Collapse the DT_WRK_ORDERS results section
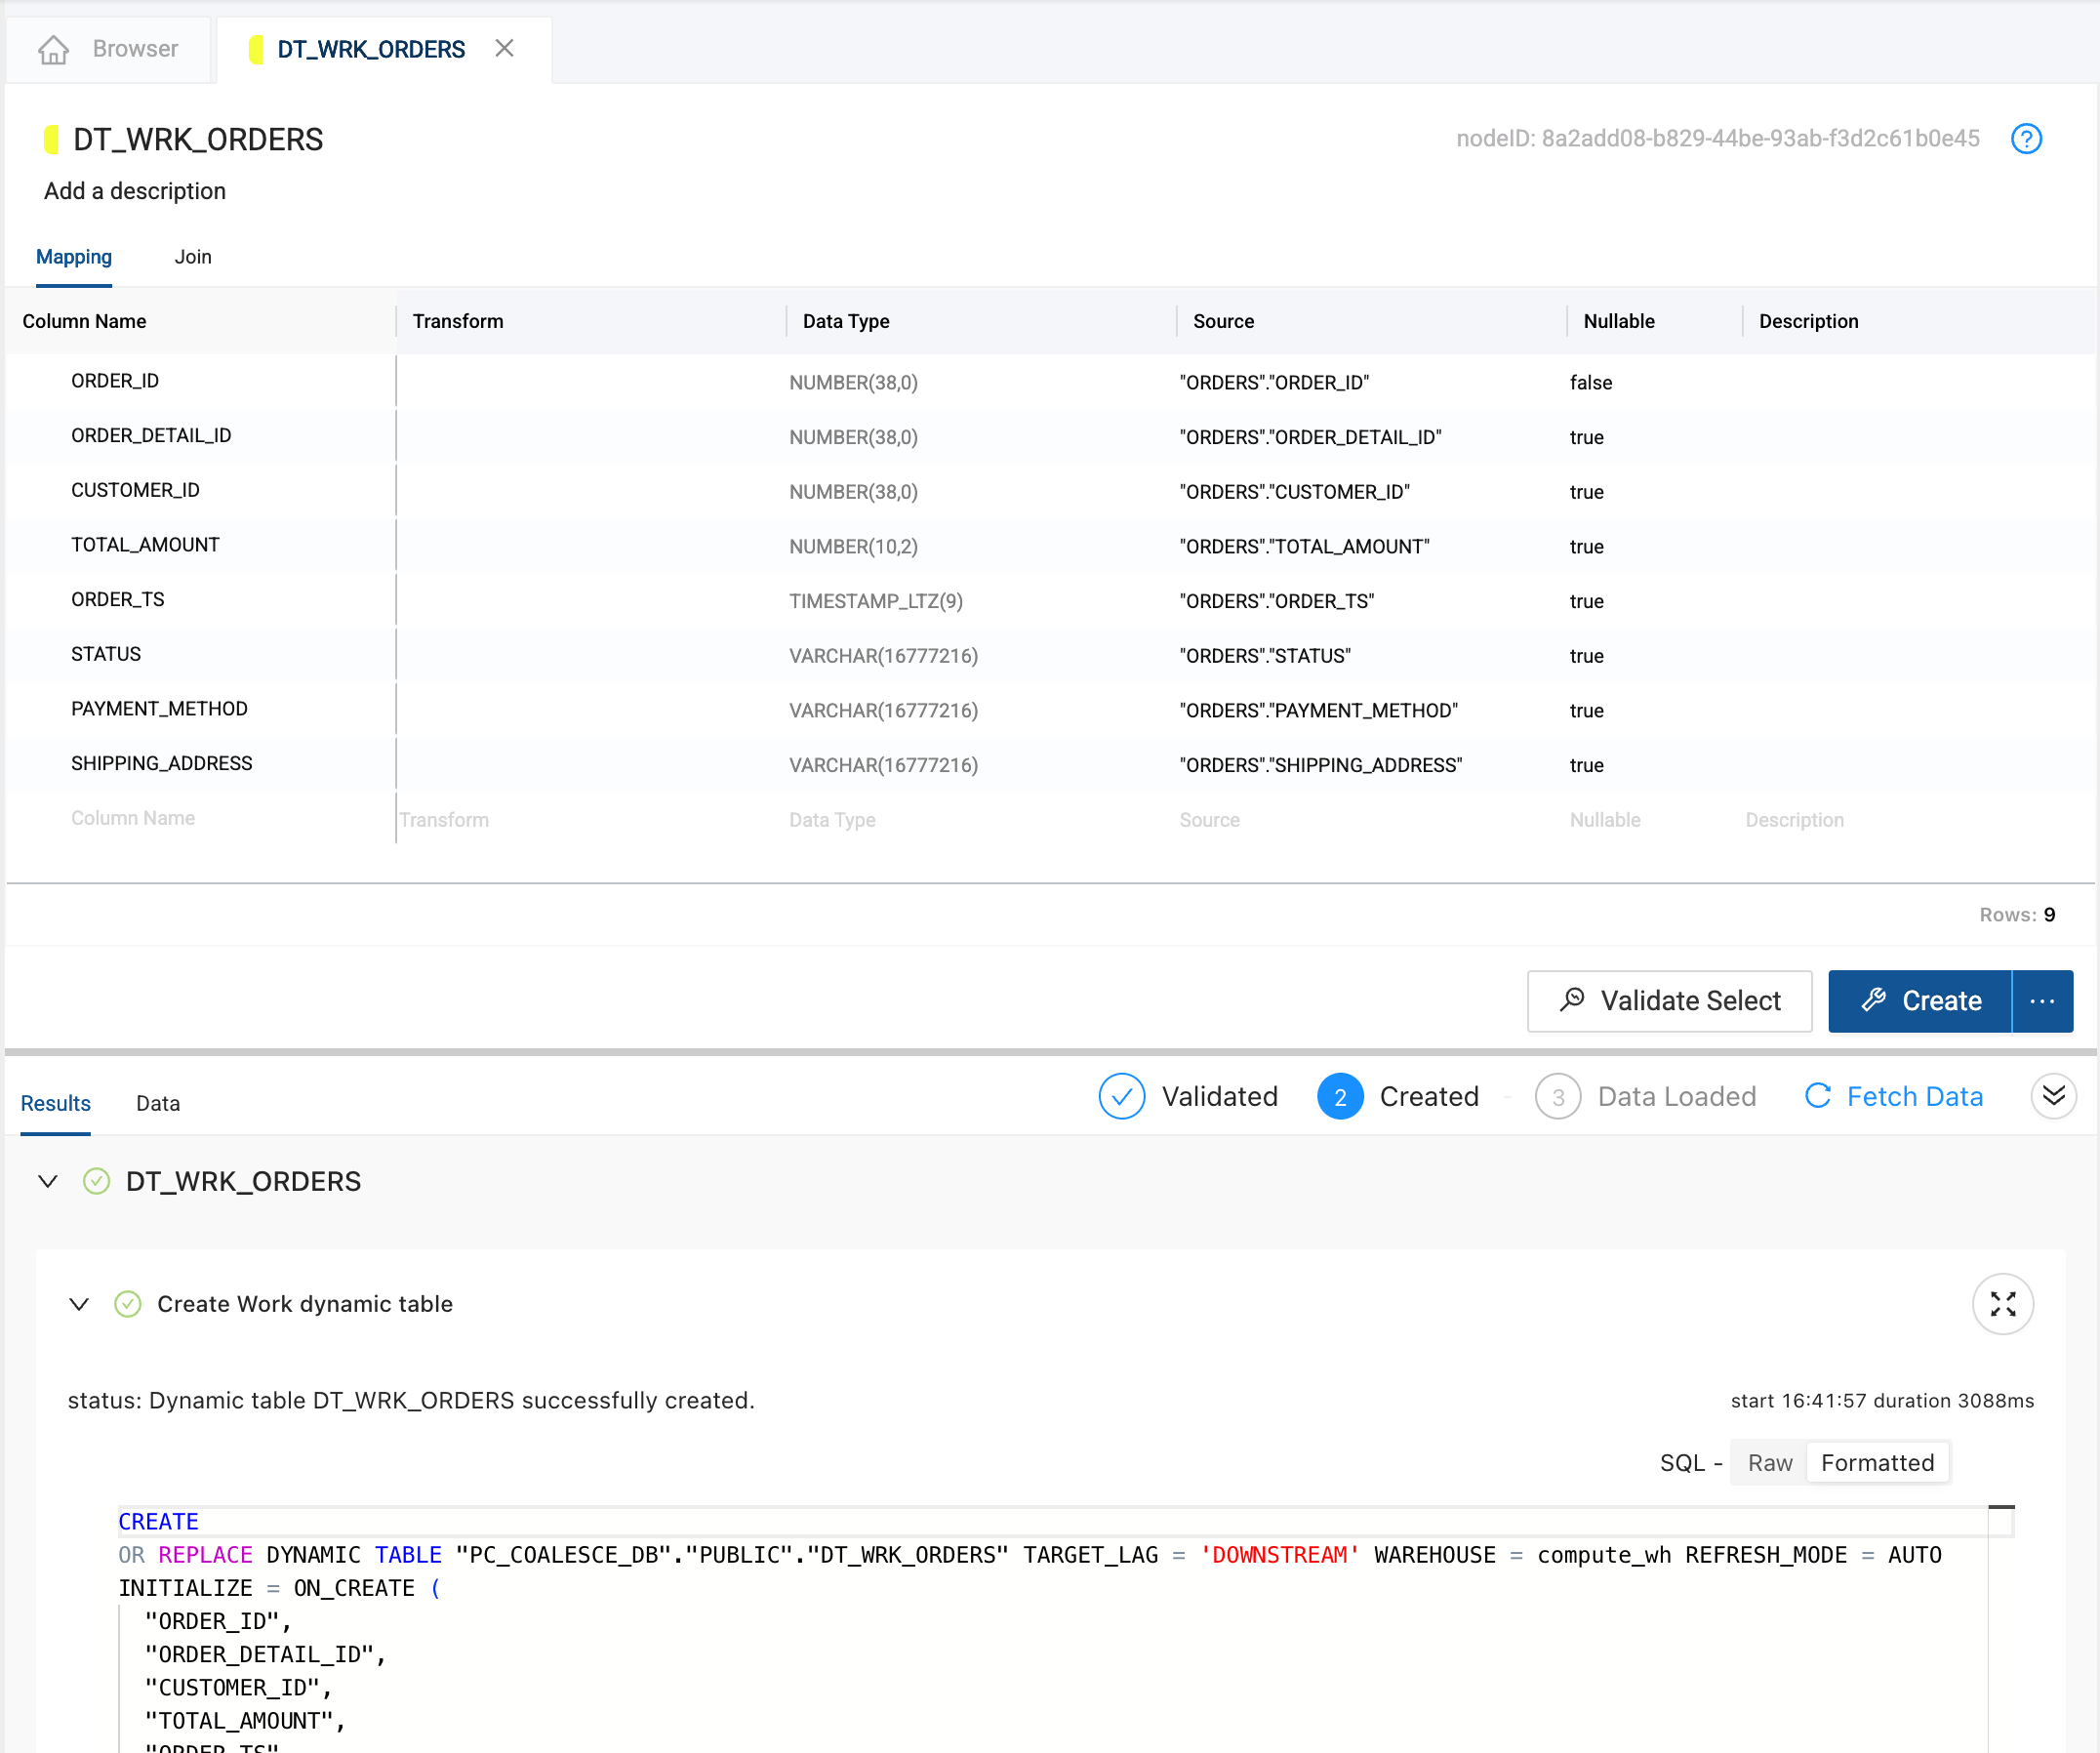 click(48, 1181)
